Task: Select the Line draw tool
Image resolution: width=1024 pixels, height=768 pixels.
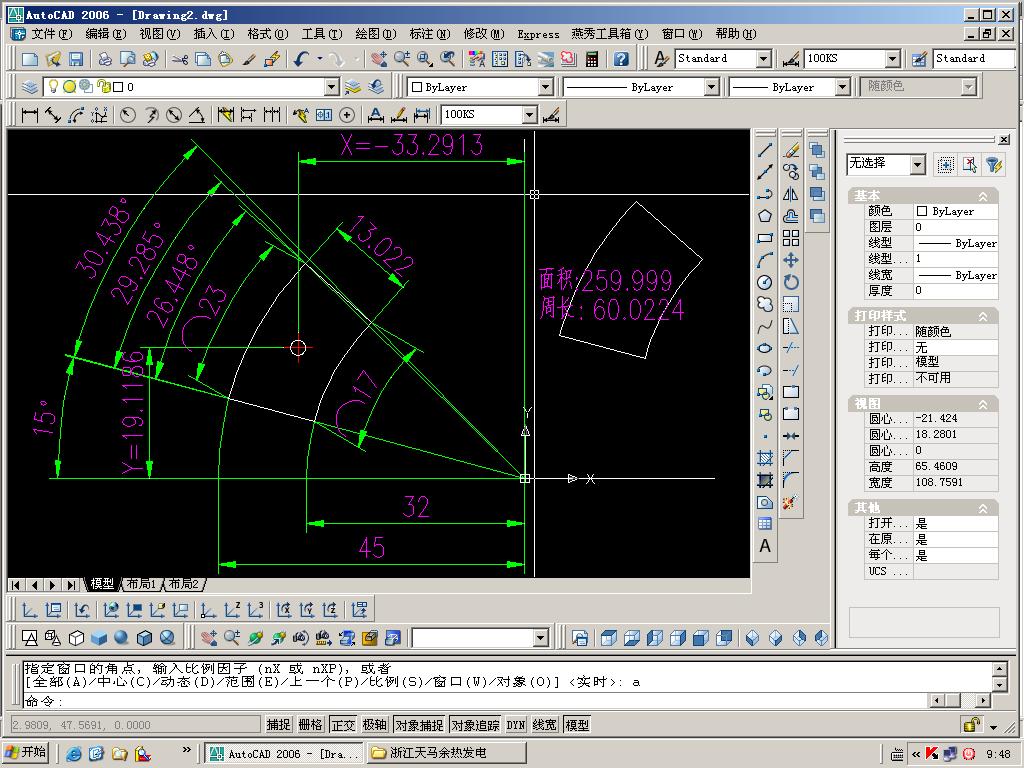Action: pyautogui.click(x=765, y=150)
